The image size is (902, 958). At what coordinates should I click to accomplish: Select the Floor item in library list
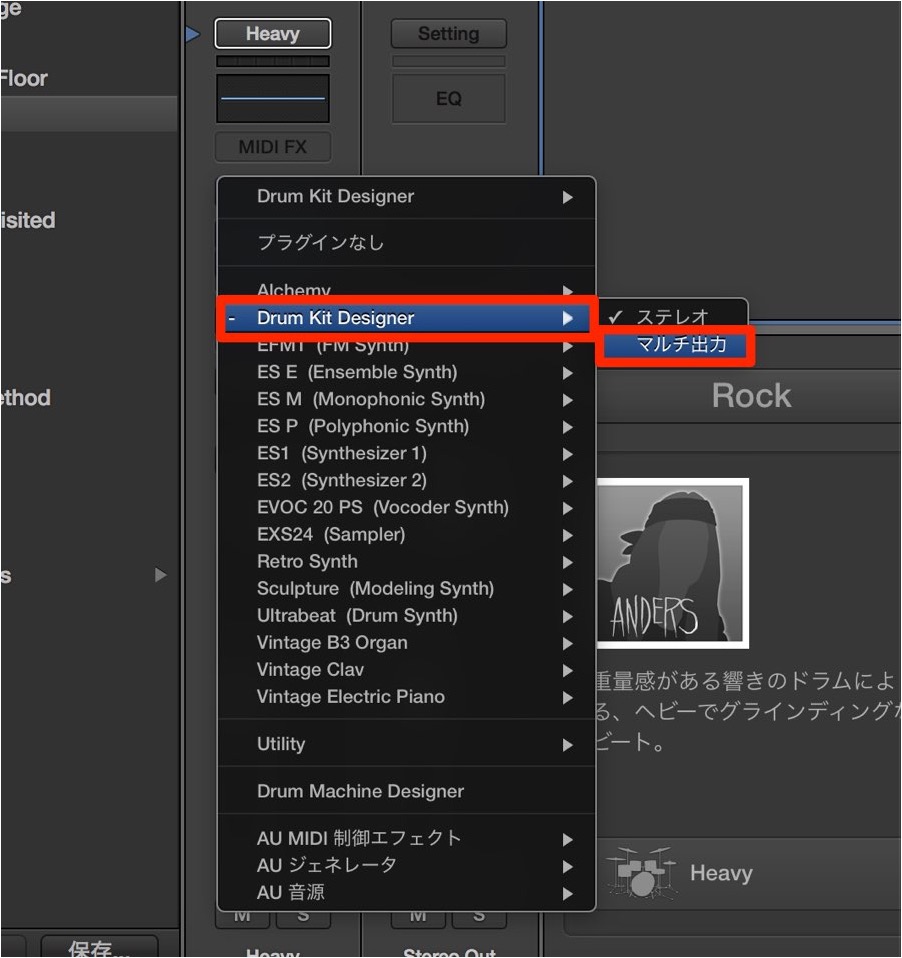pos(24,78)
